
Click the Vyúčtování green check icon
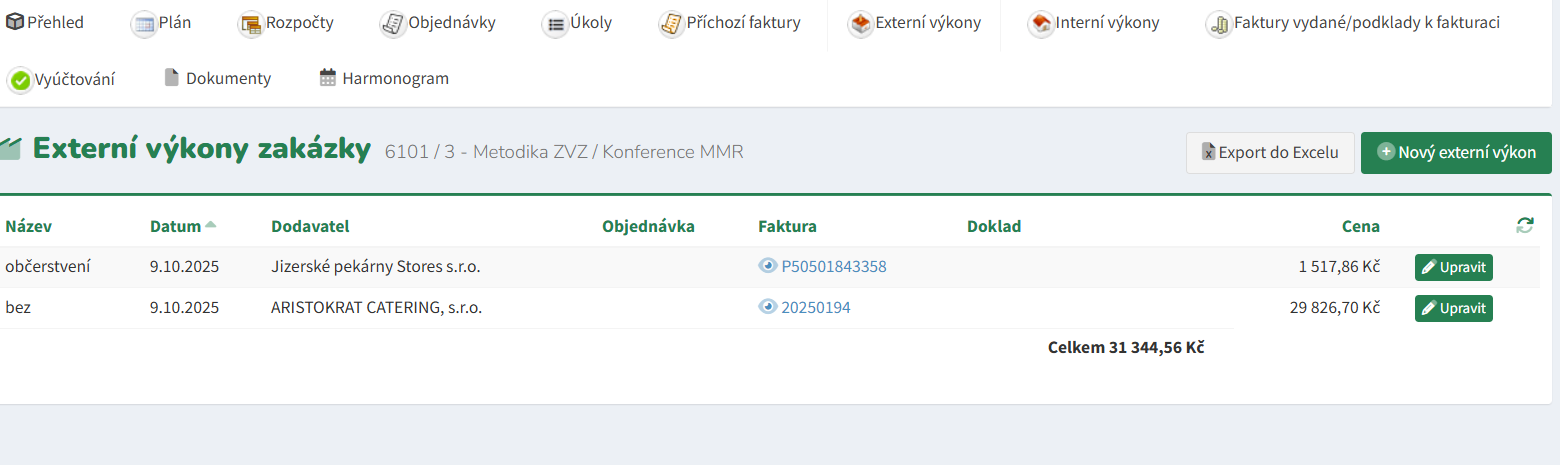[20, 80]
